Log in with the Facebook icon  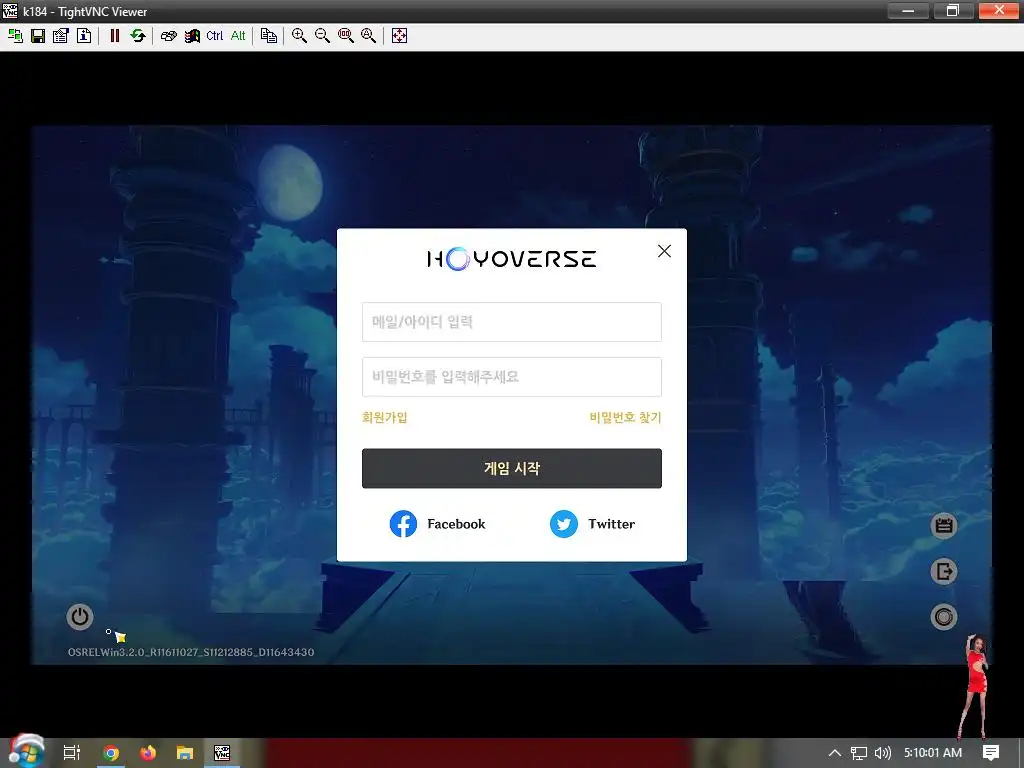pos(403,524)
